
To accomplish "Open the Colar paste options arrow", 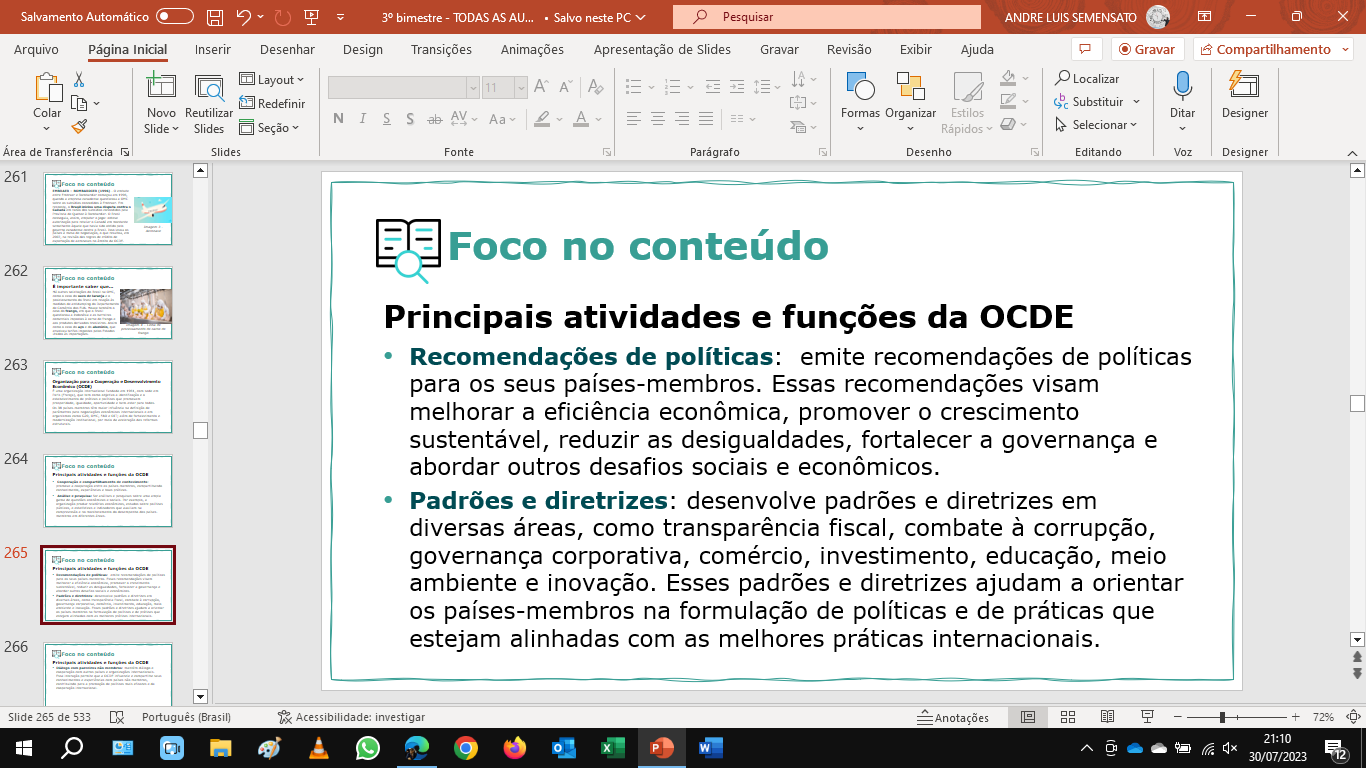I will pos(47,128).
